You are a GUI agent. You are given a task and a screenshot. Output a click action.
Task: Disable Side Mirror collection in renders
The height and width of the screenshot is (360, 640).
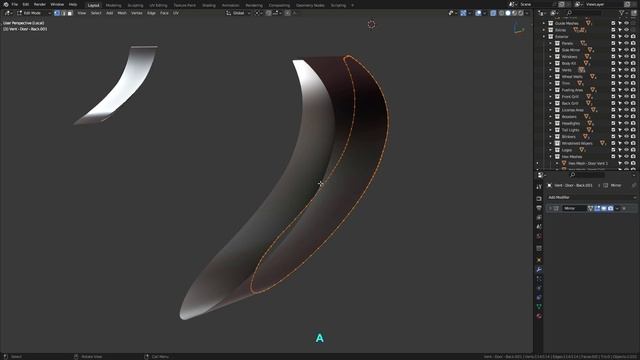pyautogui.click(x=633, y=50)
